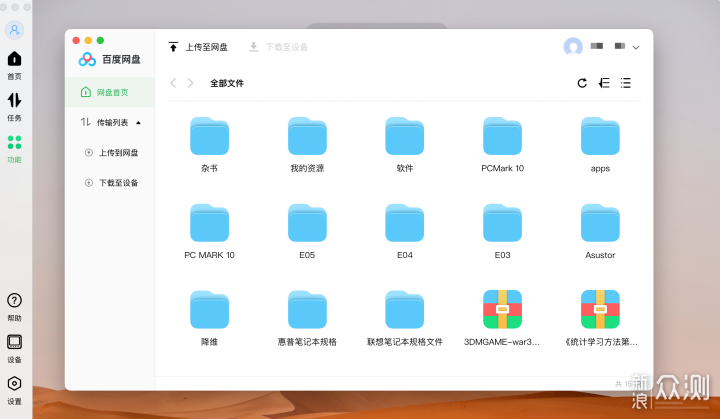The height and width of the screenshot is (419, 720).
Task: Open the user avatar profile
Action: [573, 46]
